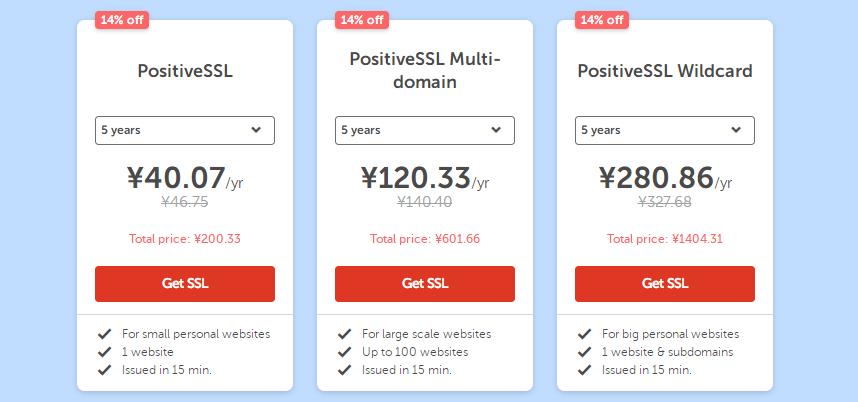Image resolution: width=858 pixels, height=402 pixels.
Task: Get SSL for PositiveSSL Multi-domain
Action: (425, 283)
